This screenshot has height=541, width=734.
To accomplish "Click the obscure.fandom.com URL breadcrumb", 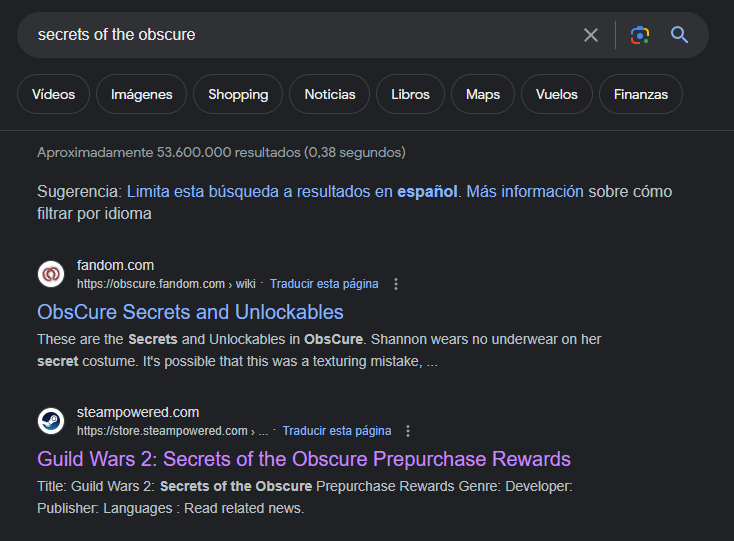I will click(x=166, y=284).
